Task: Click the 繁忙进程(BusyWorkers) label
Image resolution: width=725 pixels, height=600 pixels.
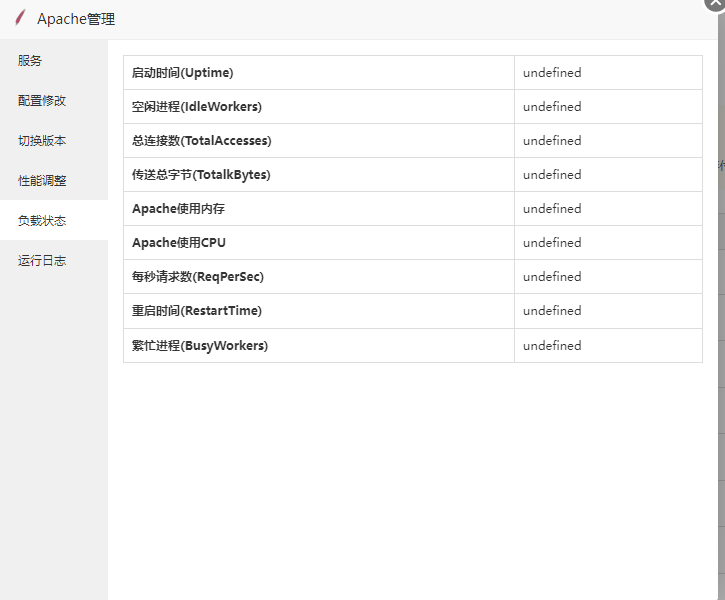Action: [200, 345]
